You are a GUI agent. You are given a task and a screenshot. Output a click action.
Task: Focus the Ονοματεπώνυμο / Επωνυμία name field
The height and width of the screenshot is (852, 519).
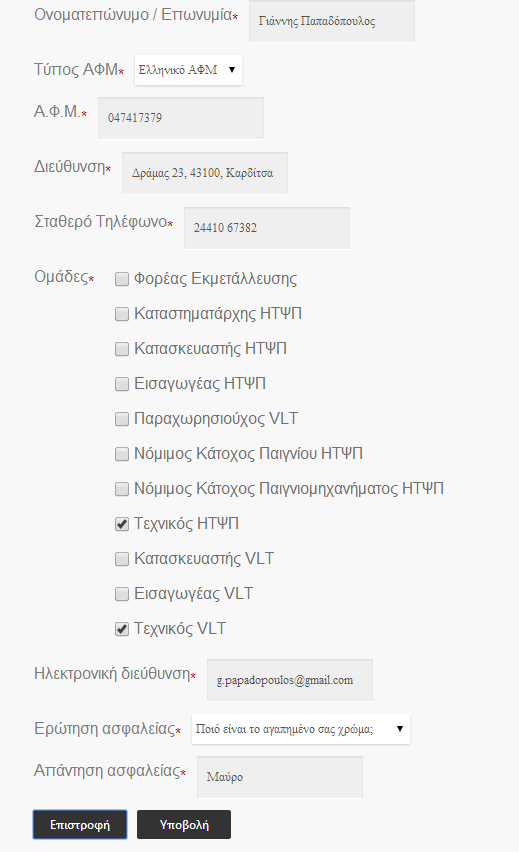[332, 21]
